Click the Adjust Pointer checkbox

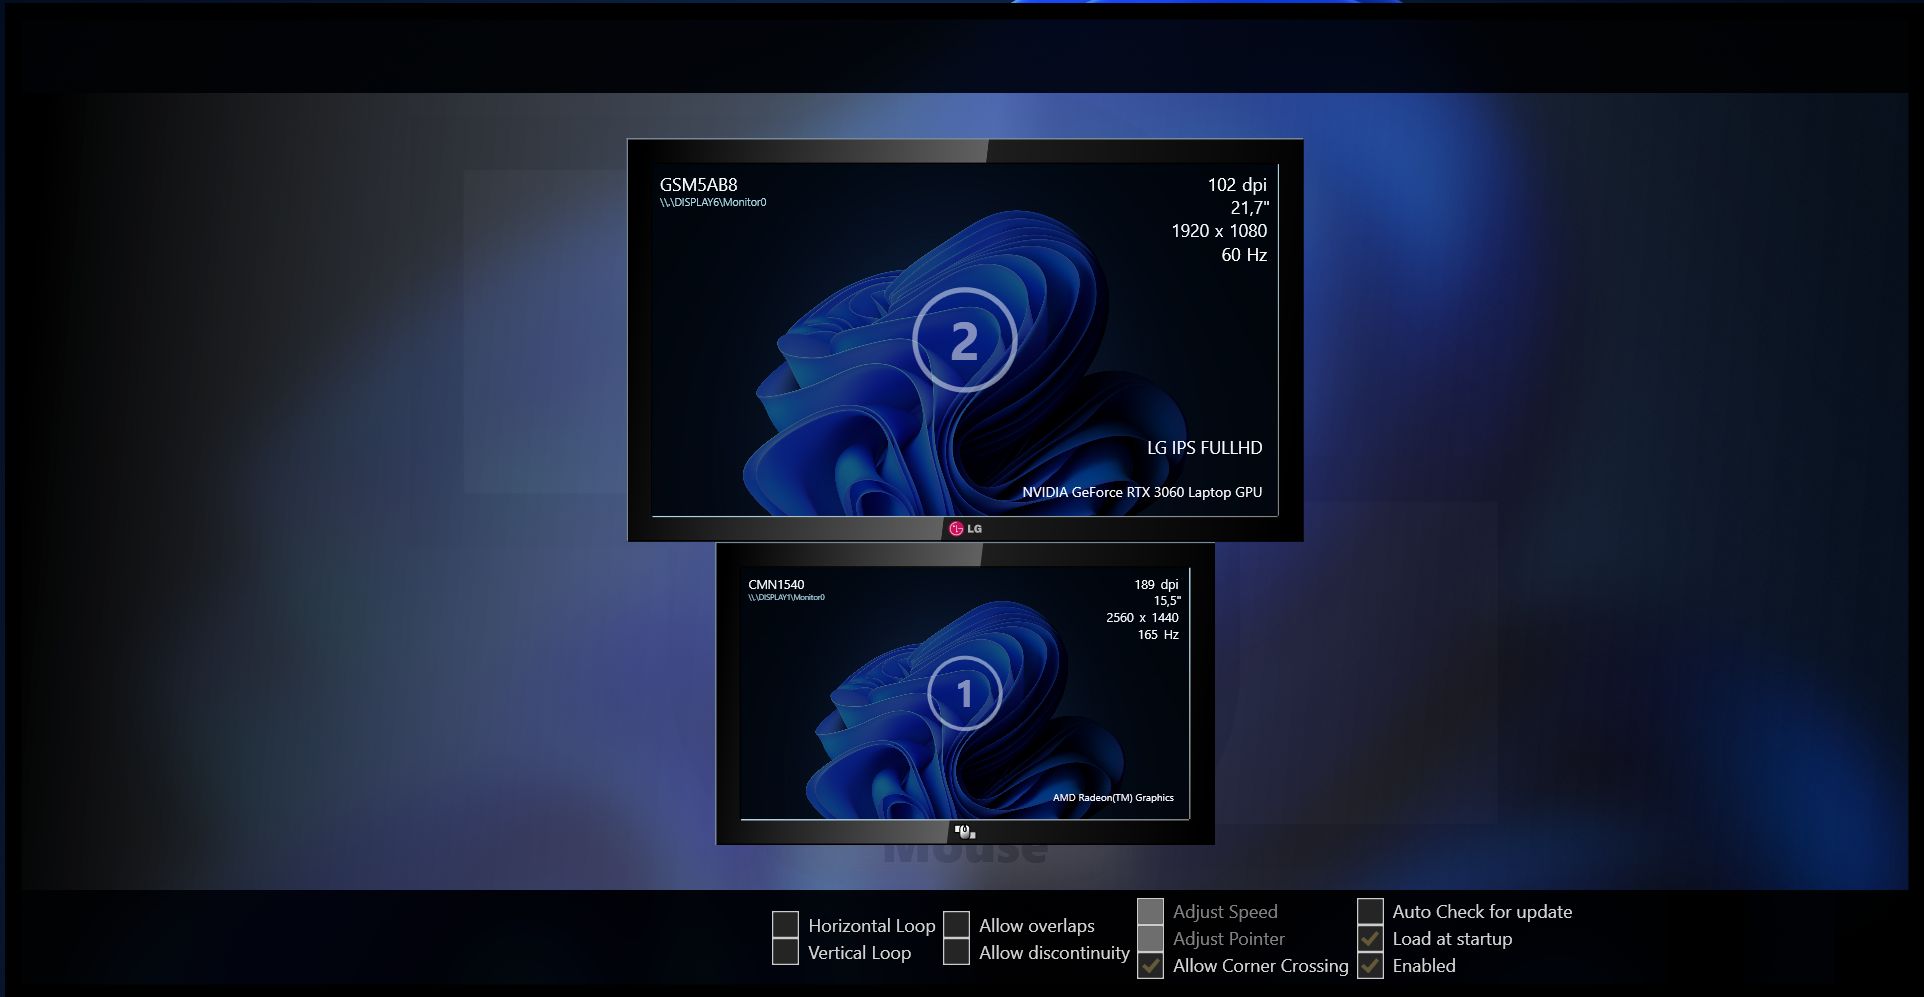(x=1150, y=938)
